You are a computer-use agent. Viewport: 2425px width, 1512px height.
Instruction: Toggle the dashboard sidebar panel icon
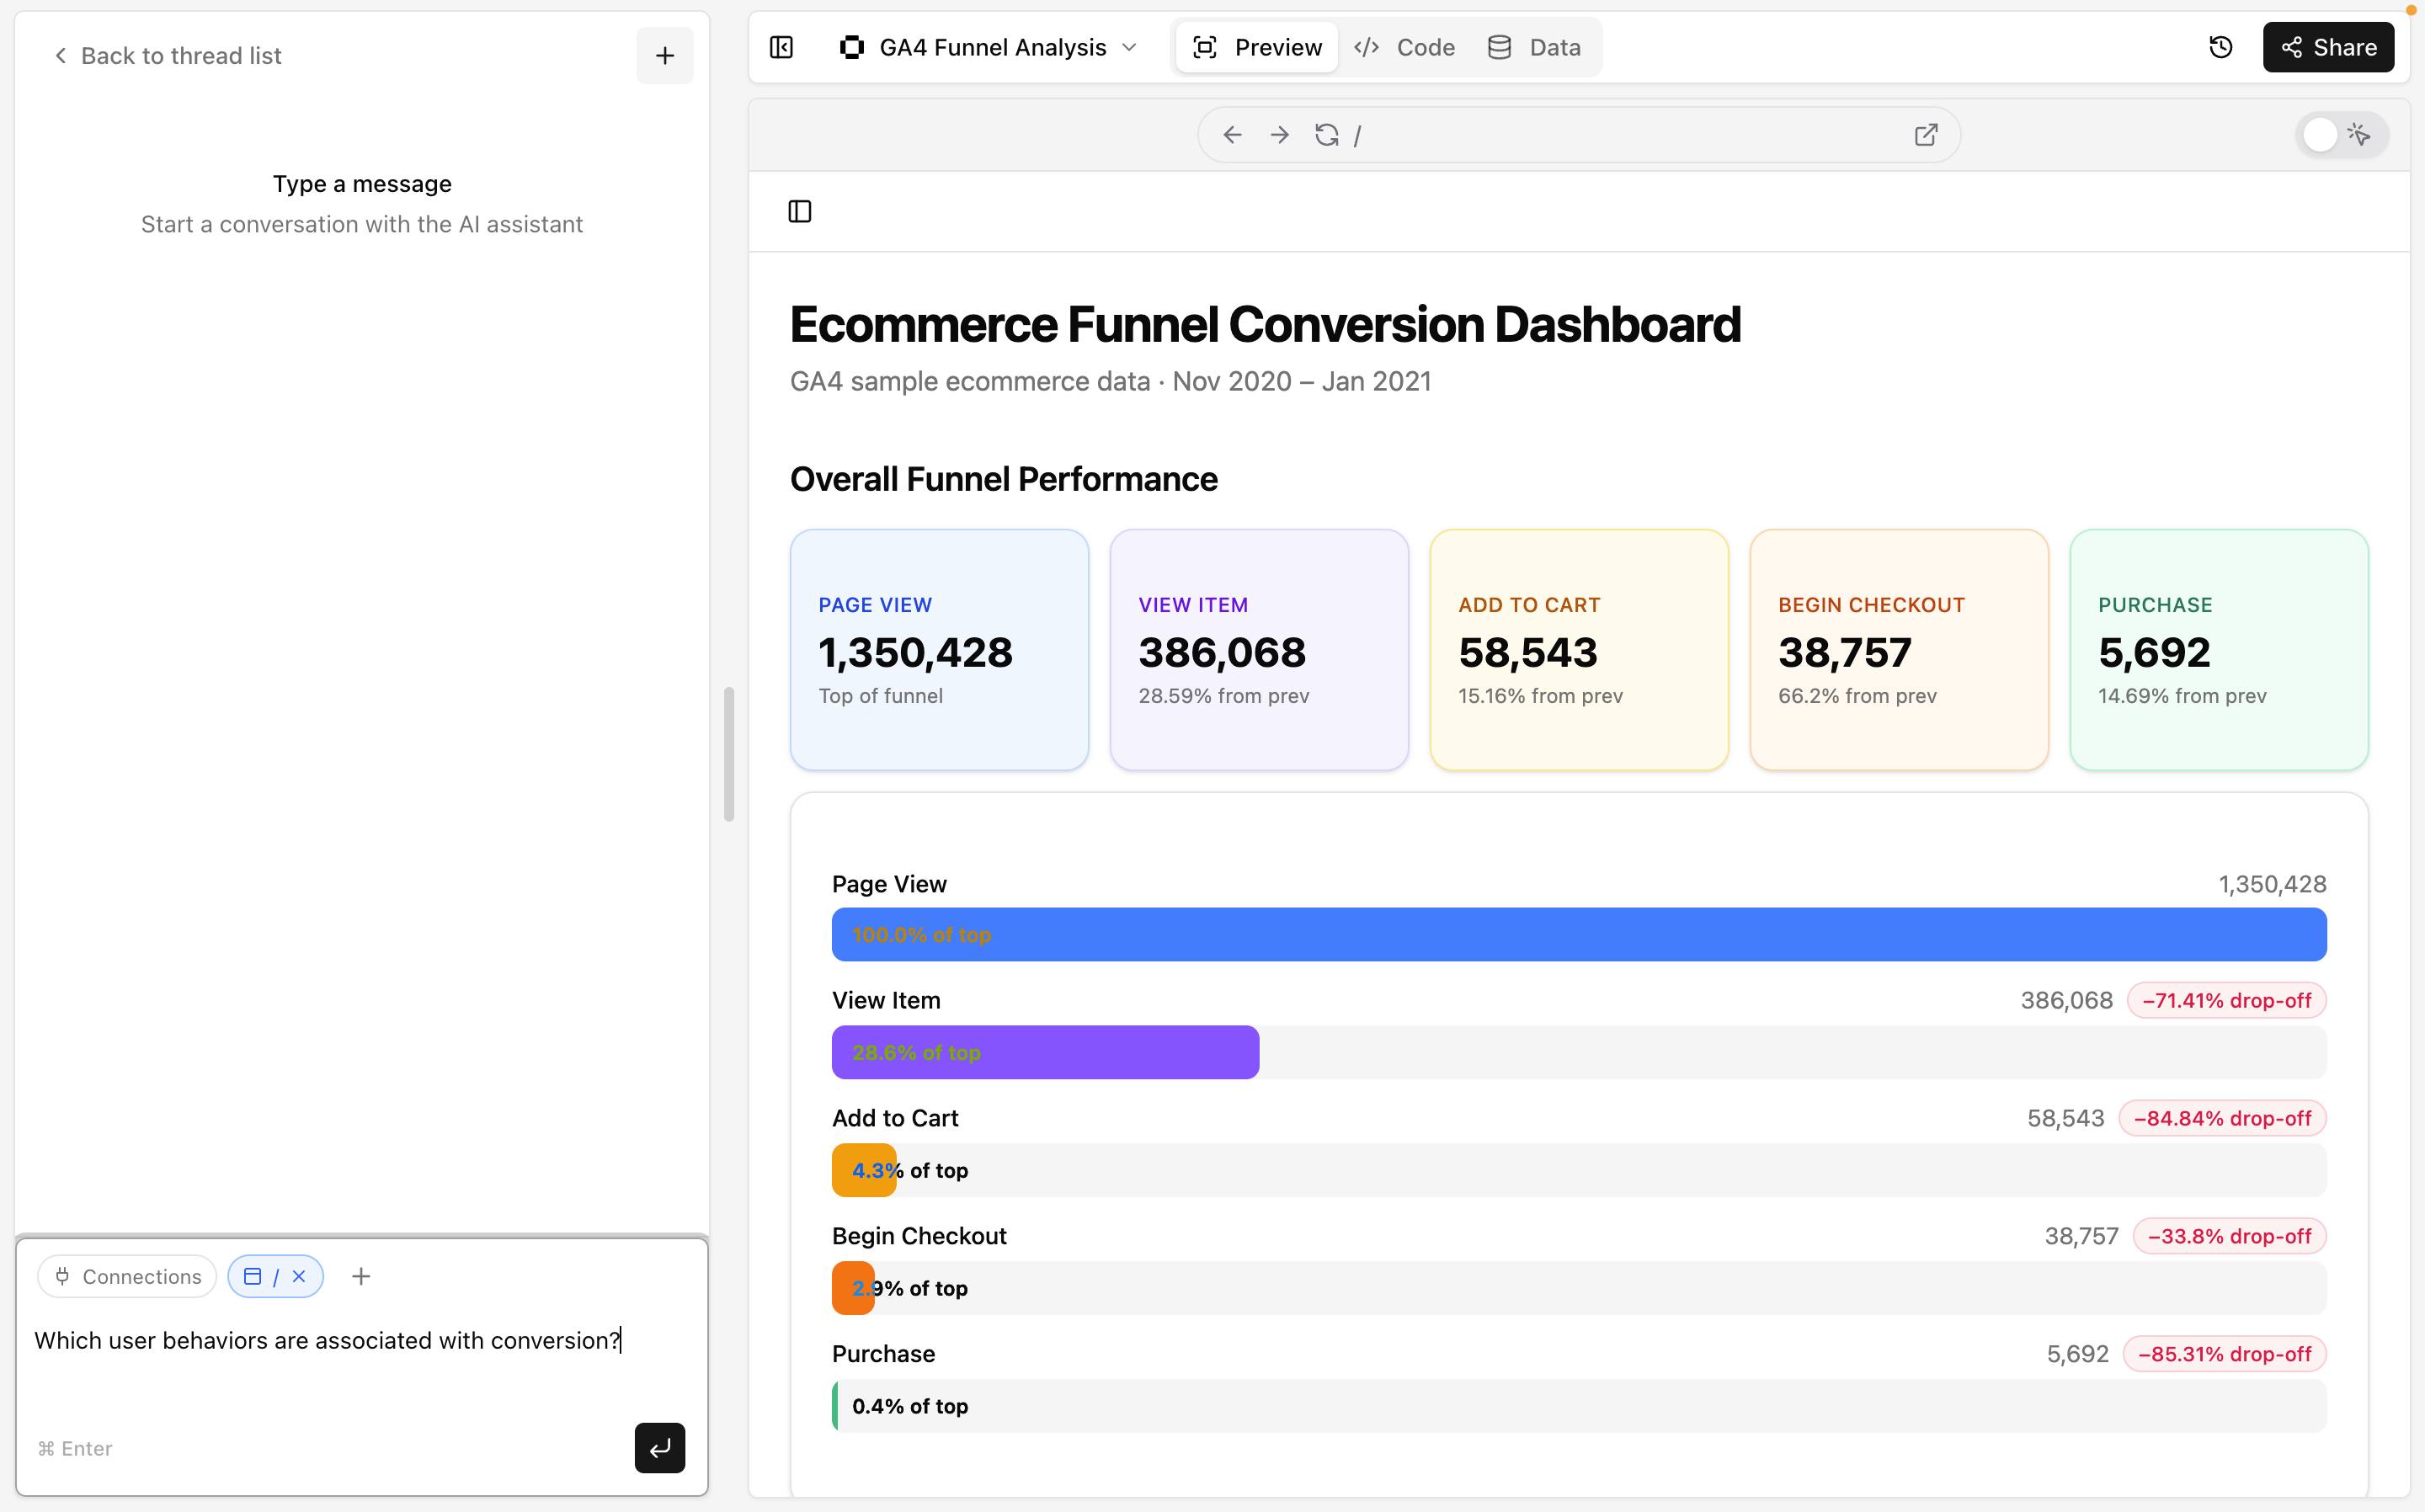[799, 211]
